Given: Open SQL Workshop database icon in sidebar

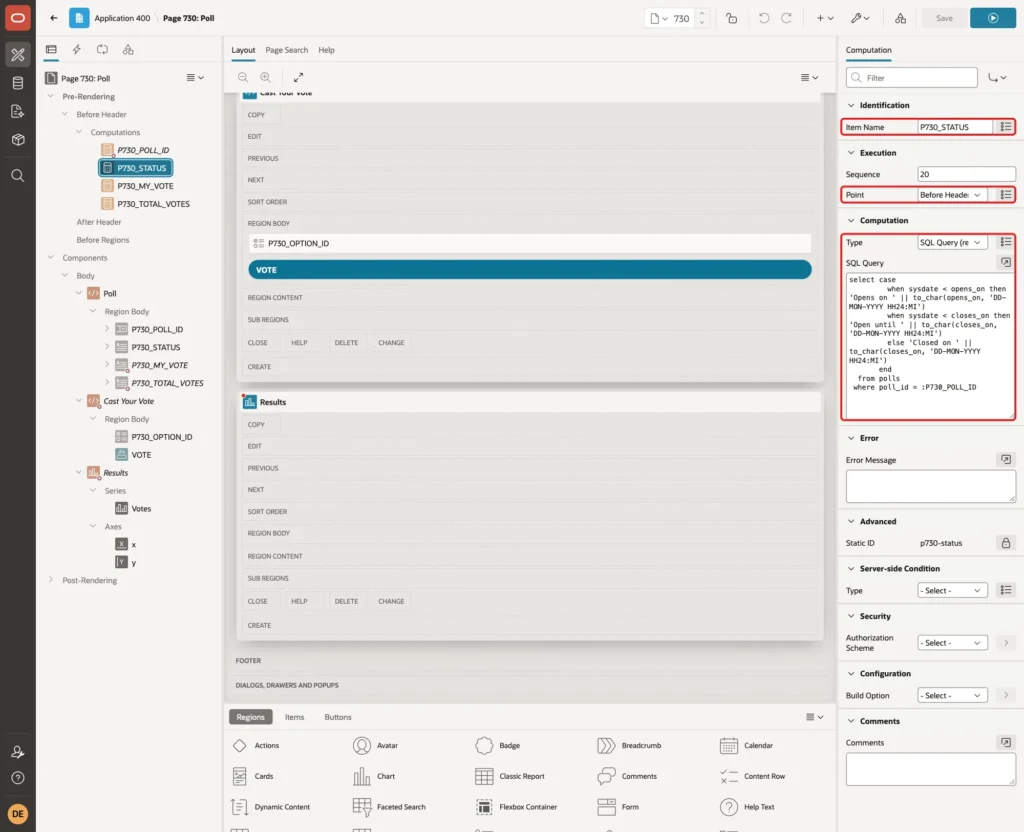Looking at the screenshot, I should 18,83.
